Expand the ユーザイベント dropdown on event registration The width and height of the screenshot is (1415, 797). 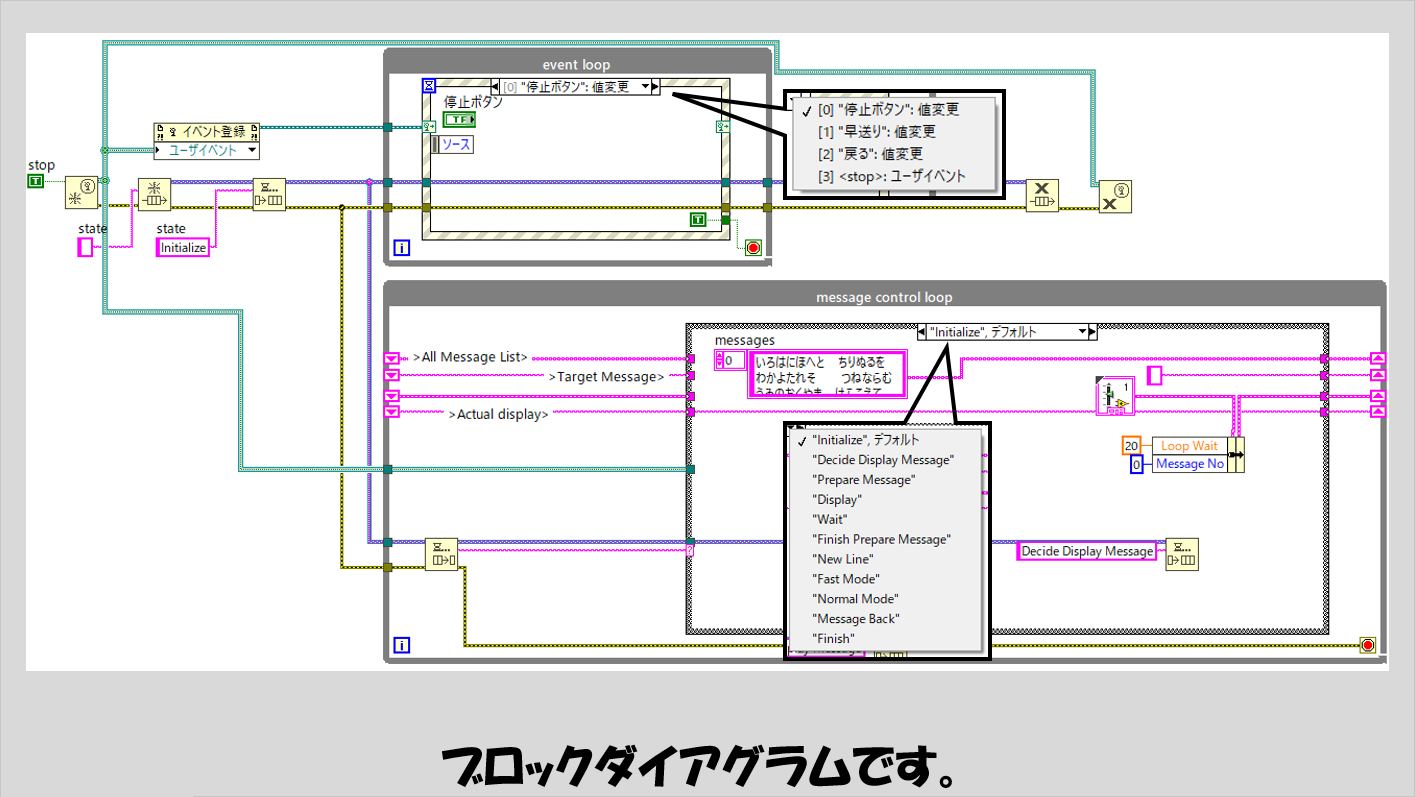coord(250,150)
